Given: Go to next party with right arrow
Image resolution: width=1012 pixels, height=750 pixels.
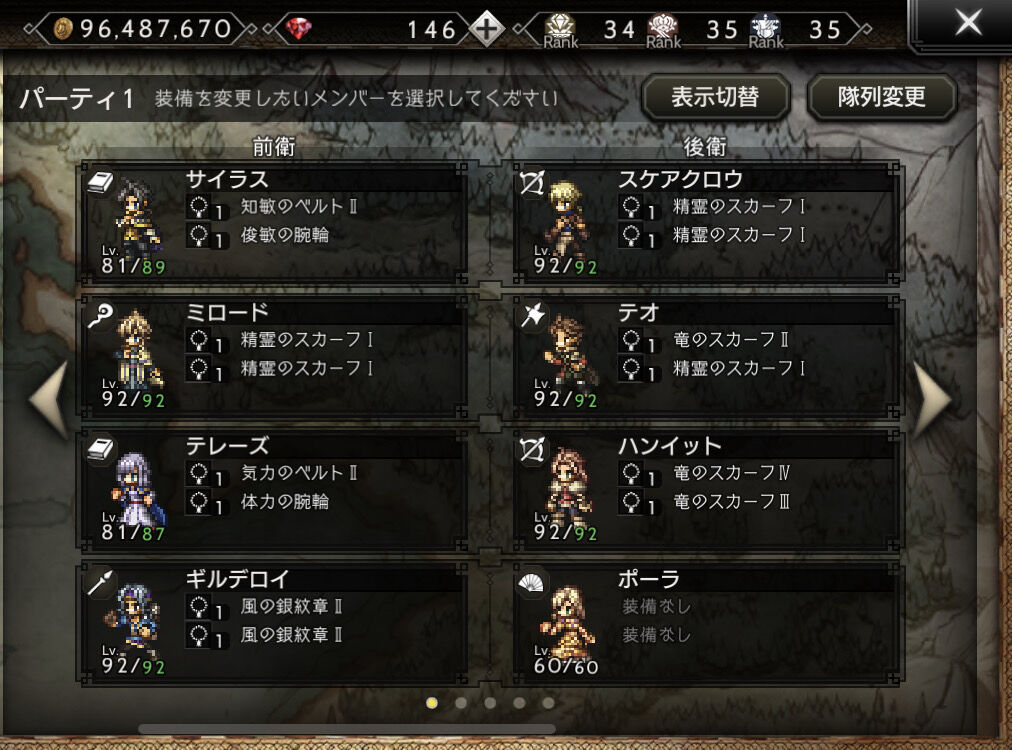Looking at the screenshot, I should (x=933, y=400).
